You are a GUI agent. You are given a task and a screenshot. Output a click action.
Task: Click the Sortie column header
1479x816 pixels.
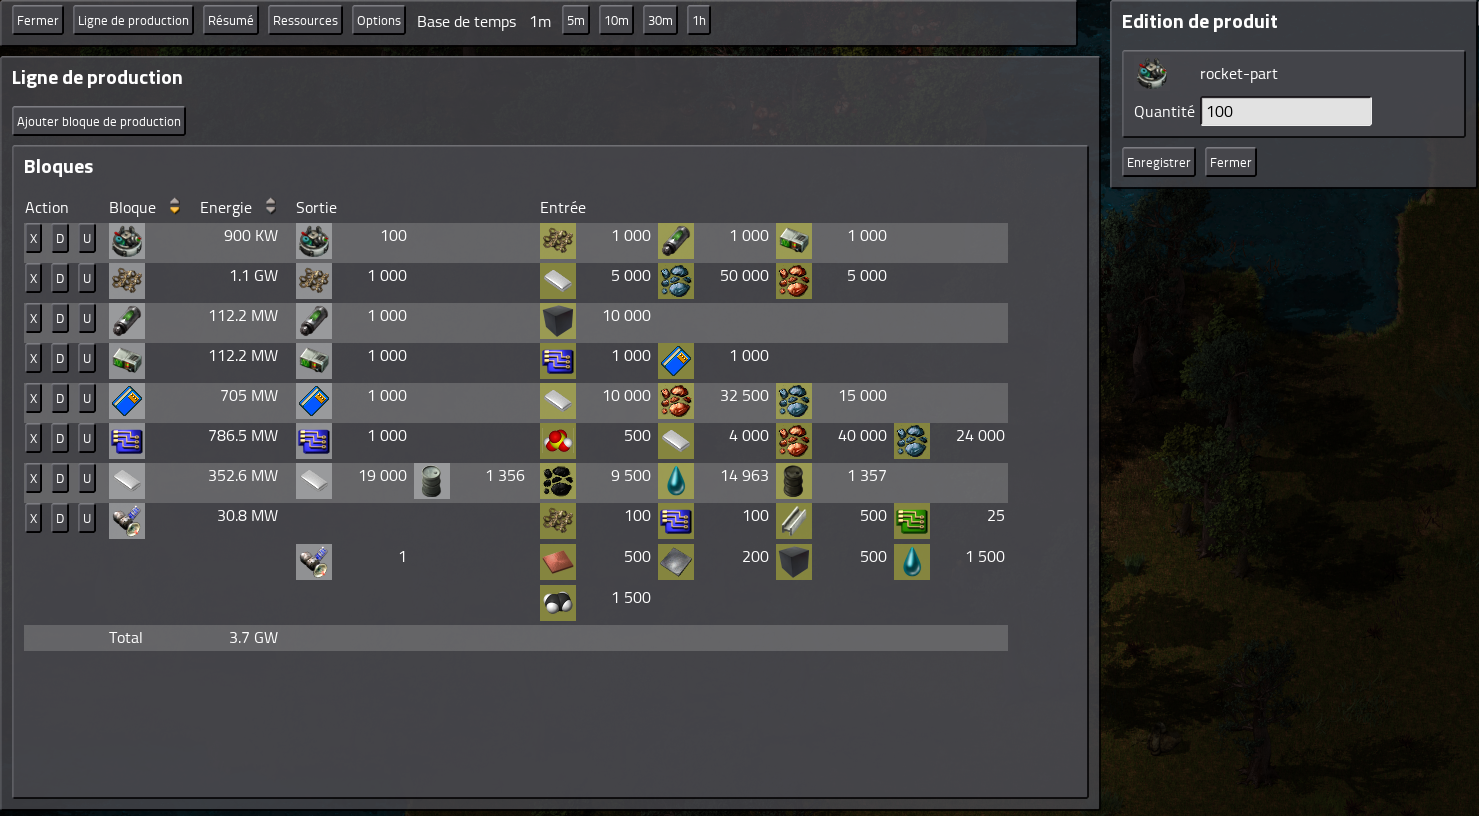316,208
